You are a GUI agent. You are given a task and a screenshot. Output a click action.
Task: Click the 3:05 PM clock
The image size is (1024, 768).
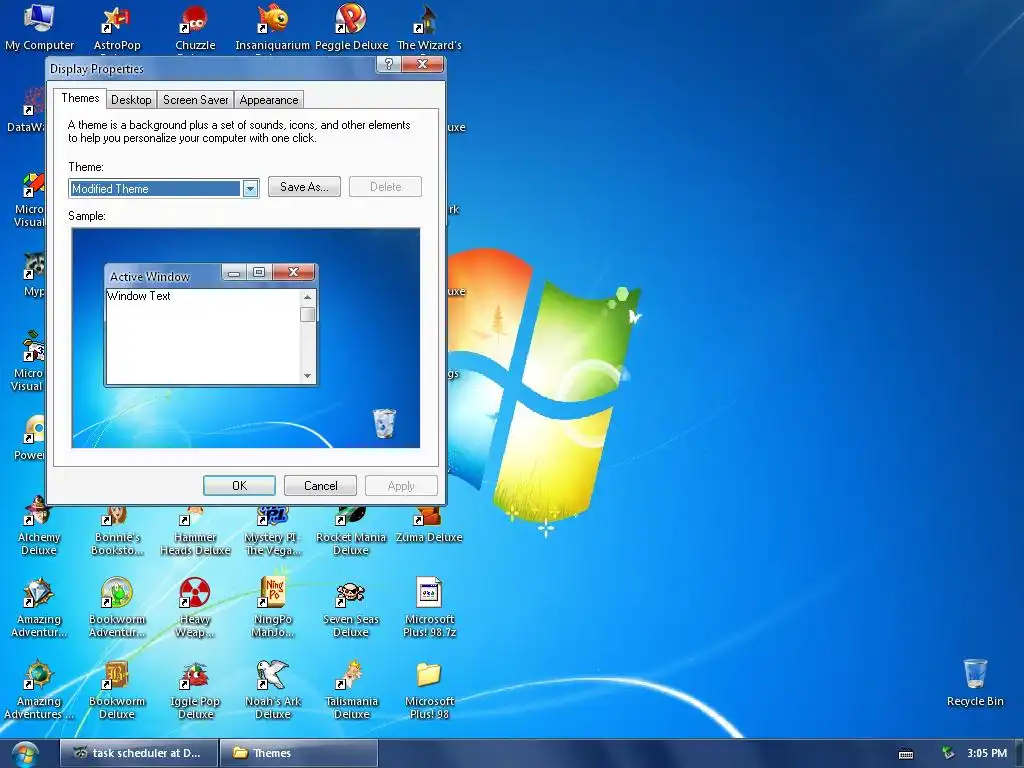pos(987,753)
